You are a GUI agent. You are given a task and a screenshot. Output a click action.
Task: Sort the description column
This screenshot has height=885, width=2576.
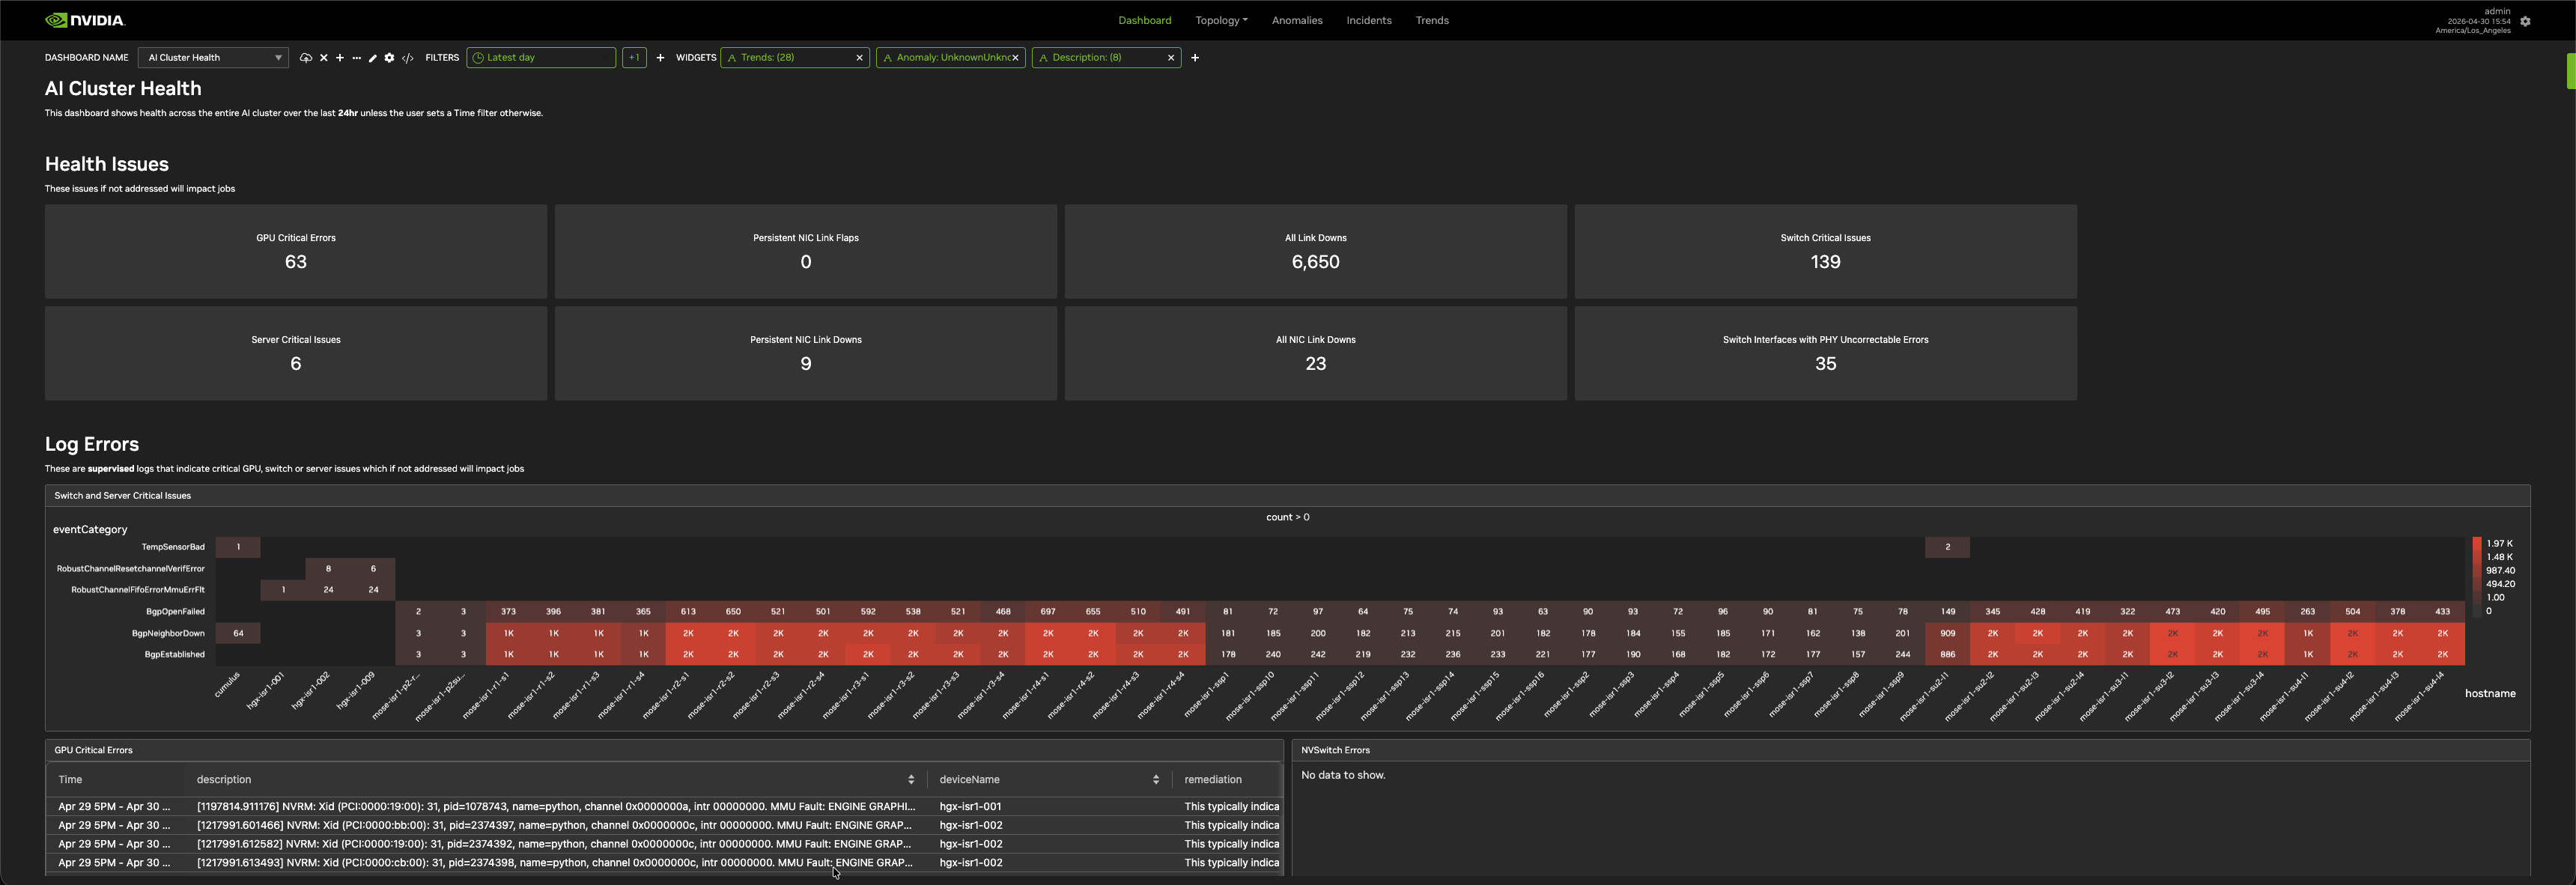[x=911, y=779]
